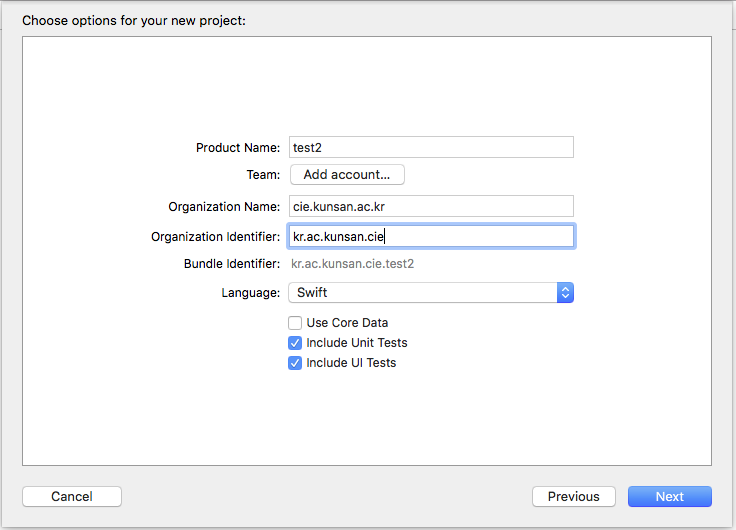The width and height of the screenshot is (736, 530).
Task: Click the Cancel button
Action: point(72,496)
